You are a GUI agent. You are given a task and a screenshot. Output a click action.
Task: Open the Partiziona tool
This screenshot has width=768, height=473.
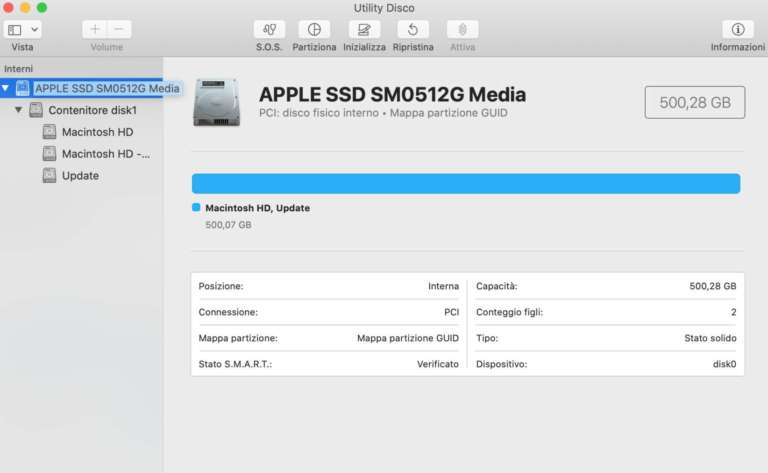point(314,29)
